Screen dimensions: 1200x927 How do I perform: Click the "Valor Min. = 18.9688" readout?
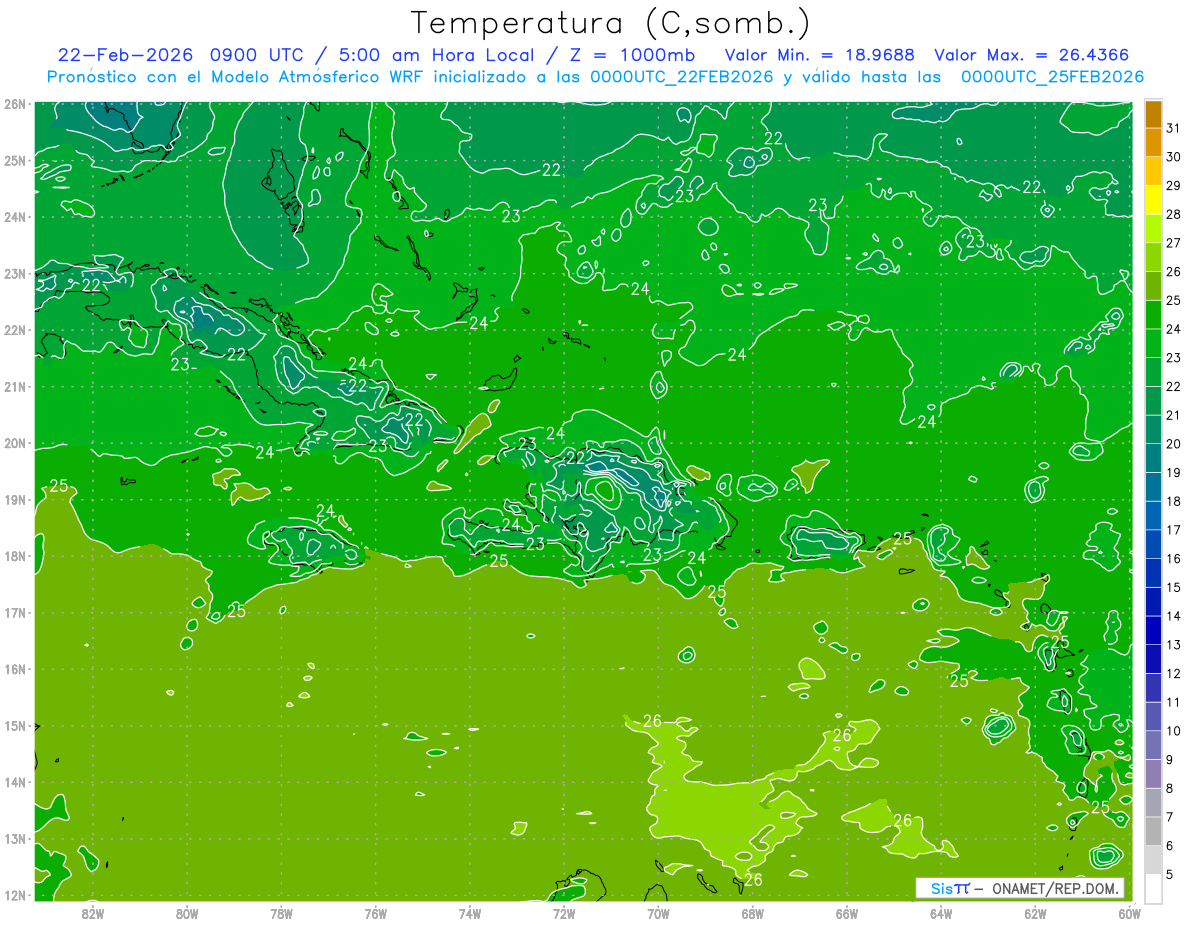click(820, 55)
